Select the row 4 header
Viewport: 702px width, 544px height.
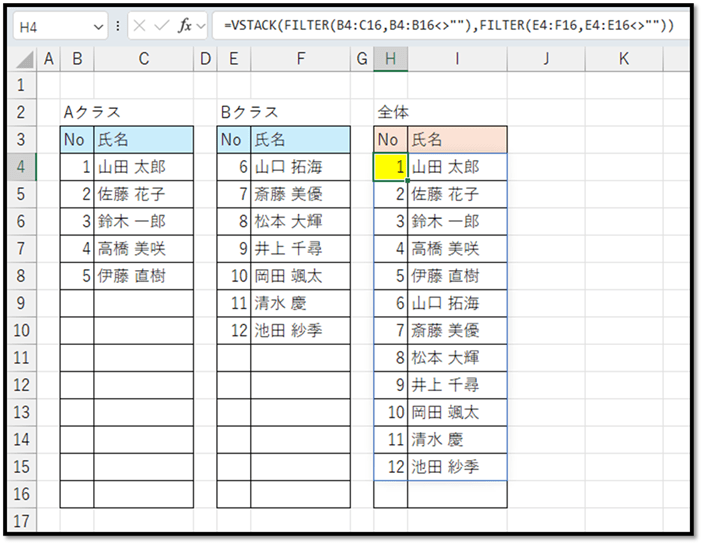click(20, 167)
